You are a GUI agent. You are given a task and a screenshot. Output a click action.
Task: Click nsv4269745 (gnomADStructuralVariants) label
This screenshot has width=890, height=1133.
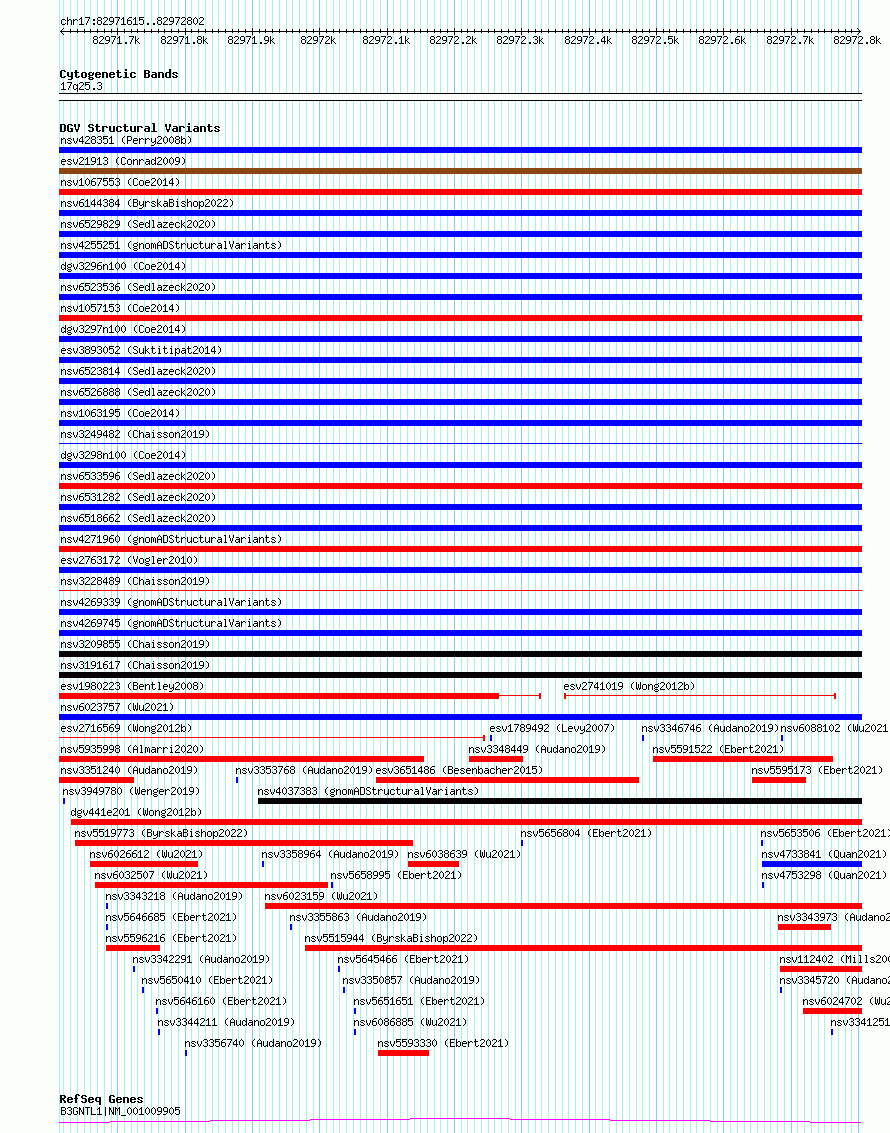tap(171, 623)
